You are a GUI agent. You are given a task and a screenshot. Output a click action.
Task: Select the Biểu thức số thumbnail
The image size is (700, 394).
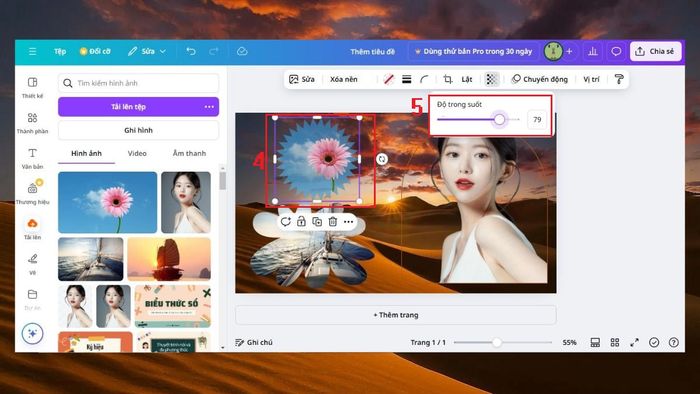point(172,306)
